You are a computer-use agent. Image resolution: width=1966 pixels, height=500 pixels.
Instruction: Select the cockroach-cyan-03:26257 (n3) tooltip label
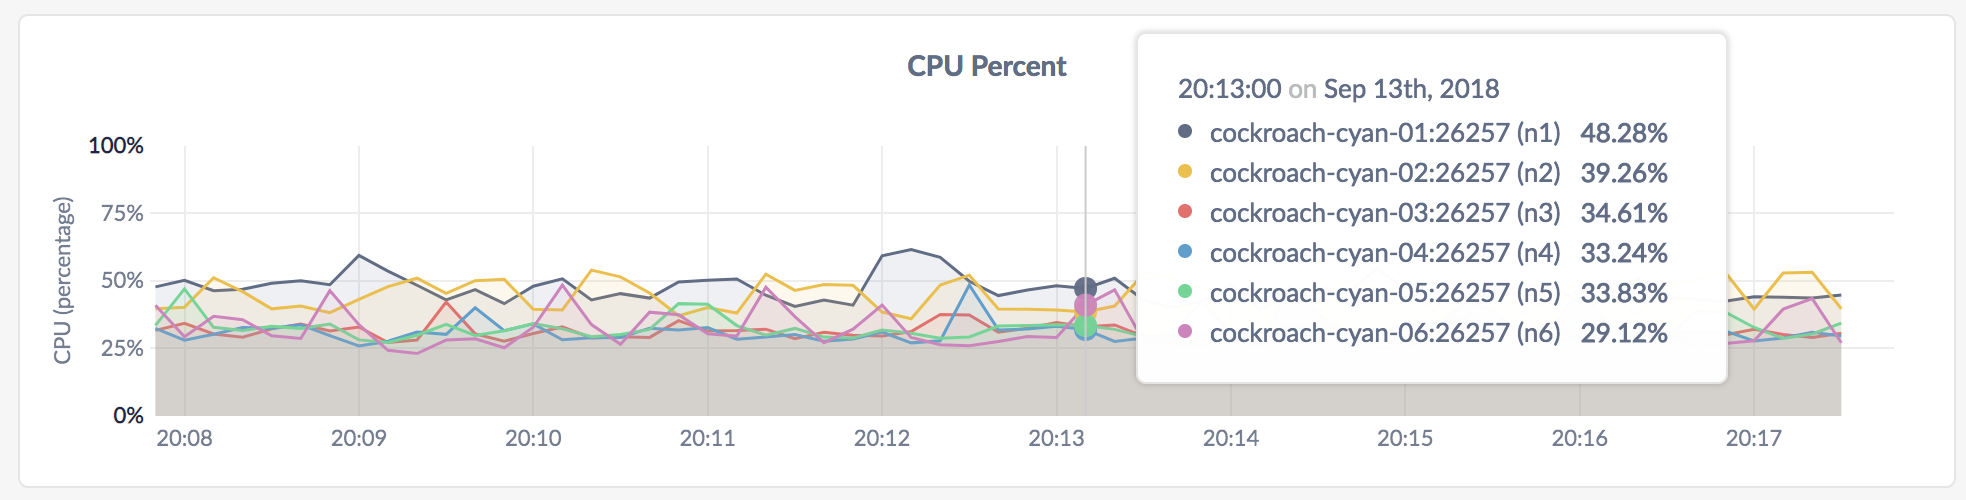[x=1384, y=213]
